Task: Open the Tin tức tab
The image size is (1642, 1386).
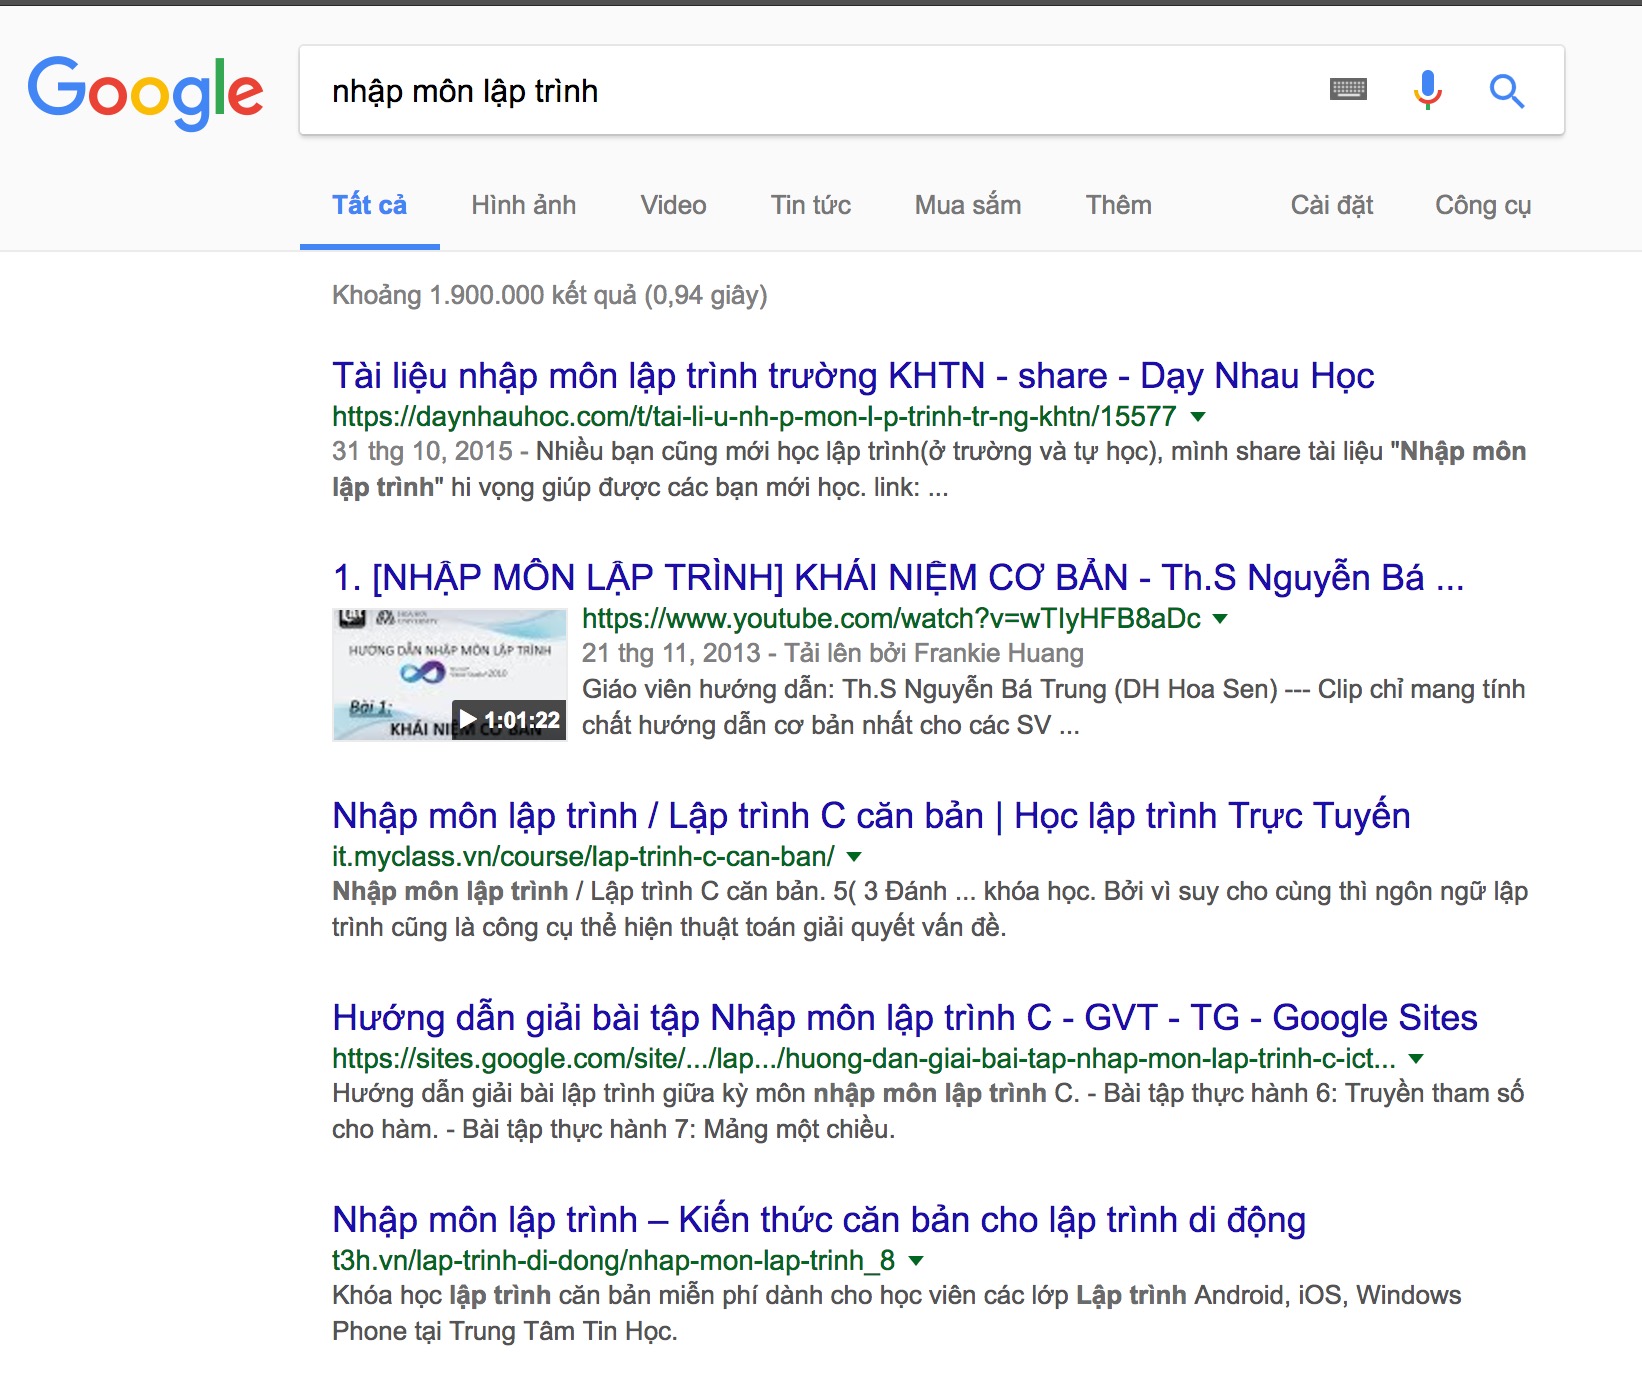Action: tap(810, 205)
